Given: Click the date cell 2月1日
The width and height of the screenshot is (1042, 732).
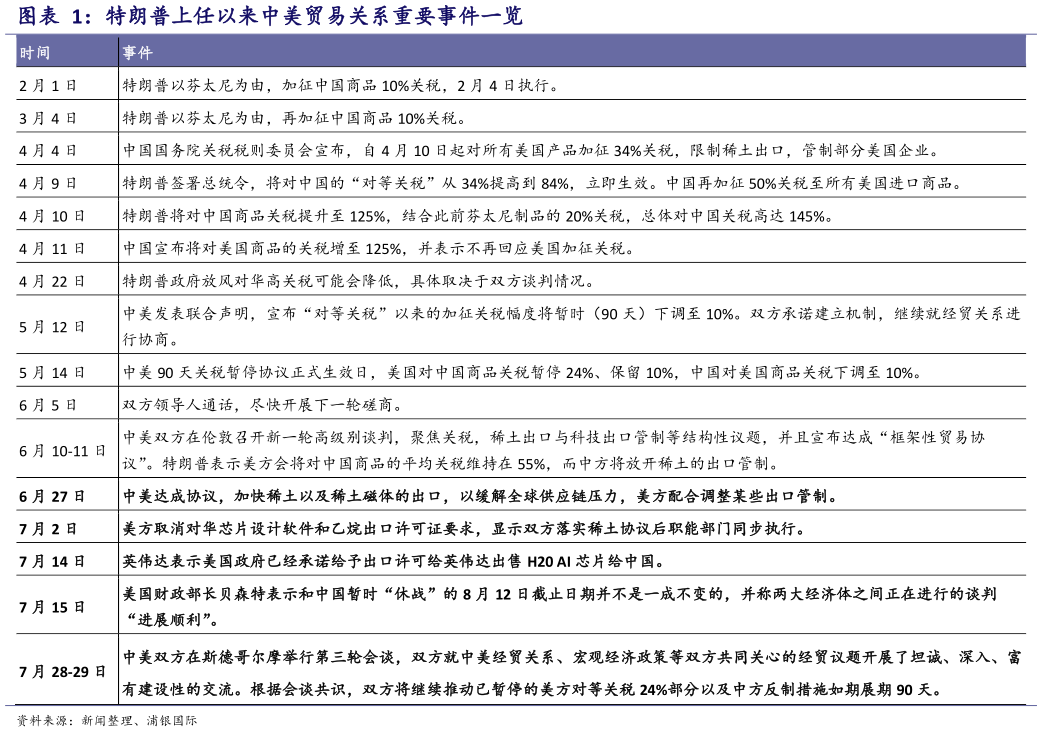Looking at the screenshot, I should point(48,86).
